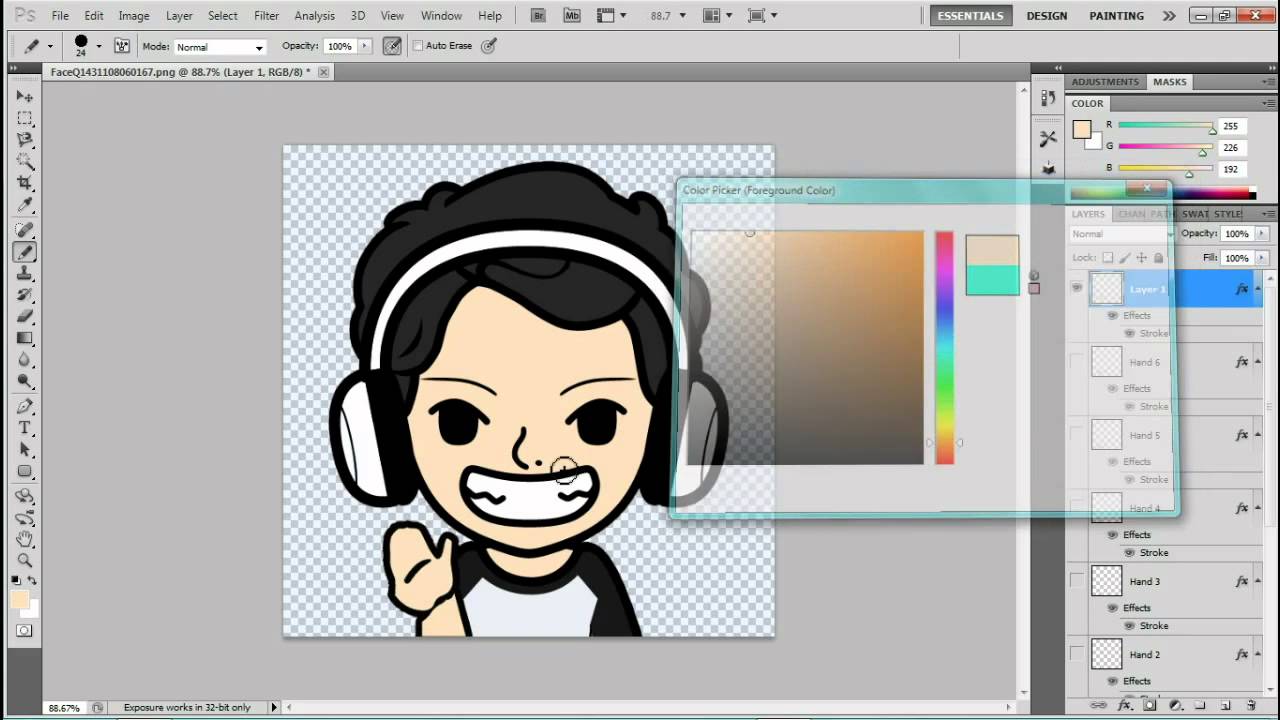
Task: Open the brush Mode dropdown
Action: (x=220, y=47)
